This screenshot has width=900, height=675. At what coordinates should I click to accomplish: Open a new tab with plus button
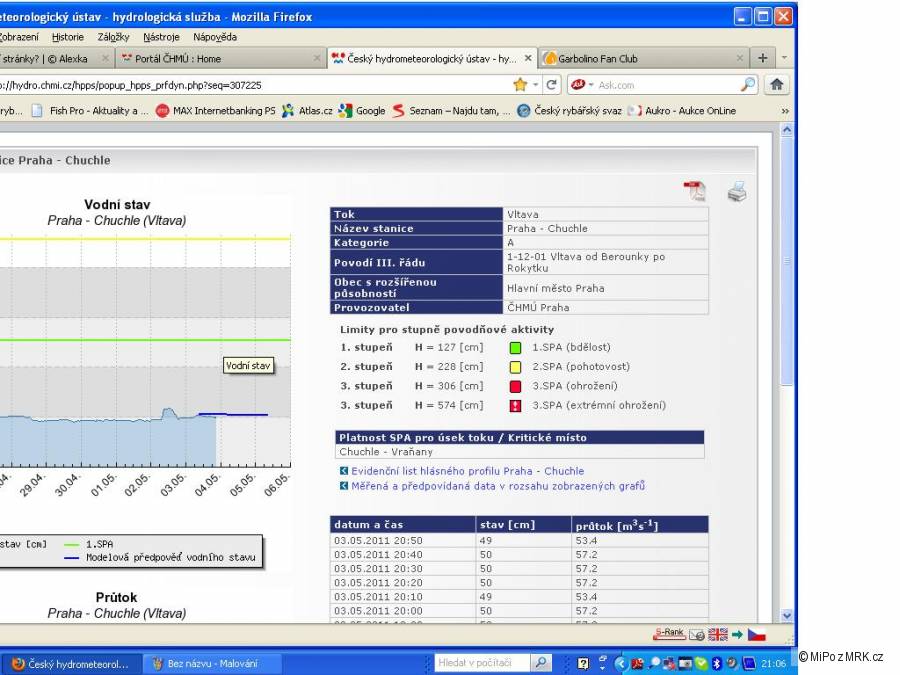pyautogui.click(x=762, y=58)
